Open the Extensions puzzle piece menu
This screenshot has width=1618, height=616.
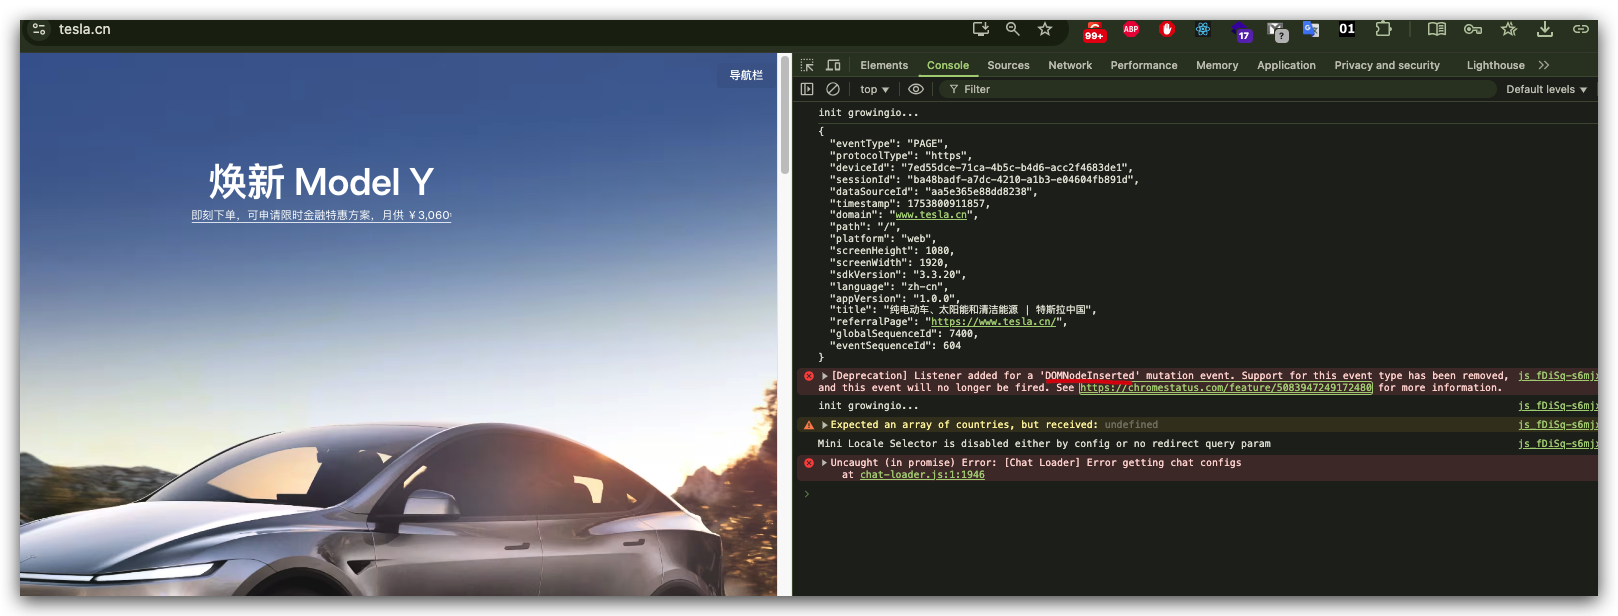coord(1383,29)
